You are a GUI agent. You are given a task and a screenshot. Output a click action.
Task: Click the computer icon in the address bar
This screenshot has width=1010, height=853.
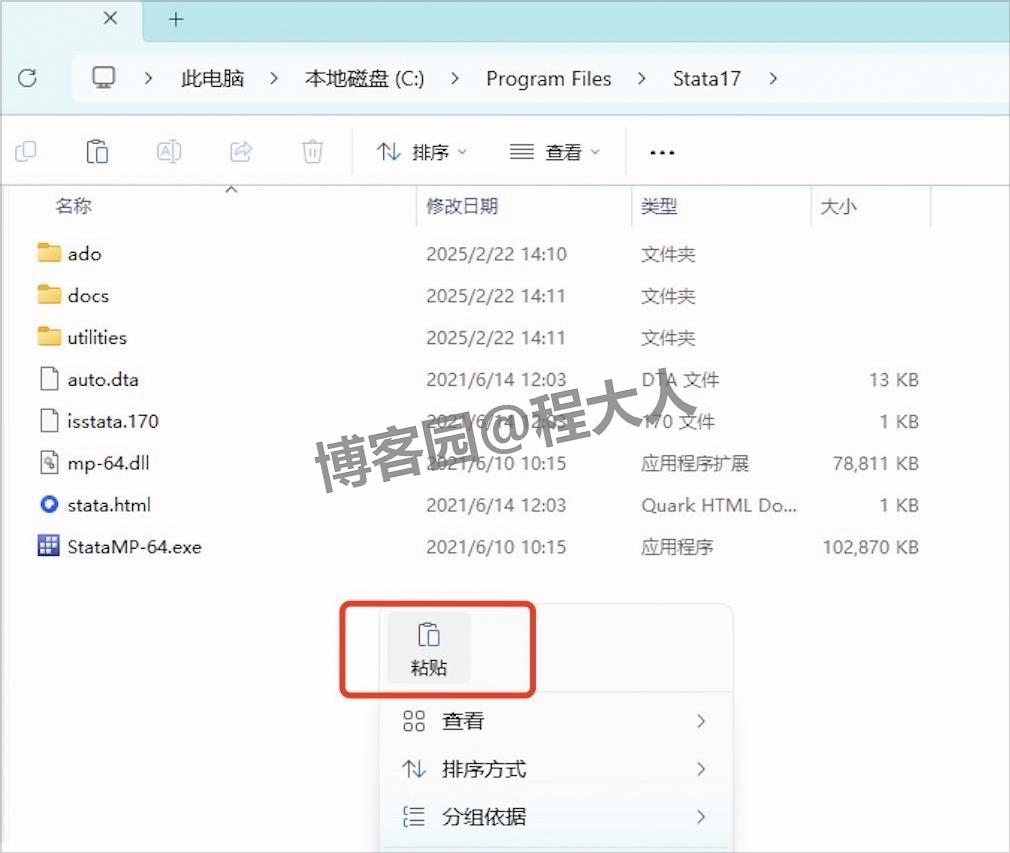(x=104, y=78)
